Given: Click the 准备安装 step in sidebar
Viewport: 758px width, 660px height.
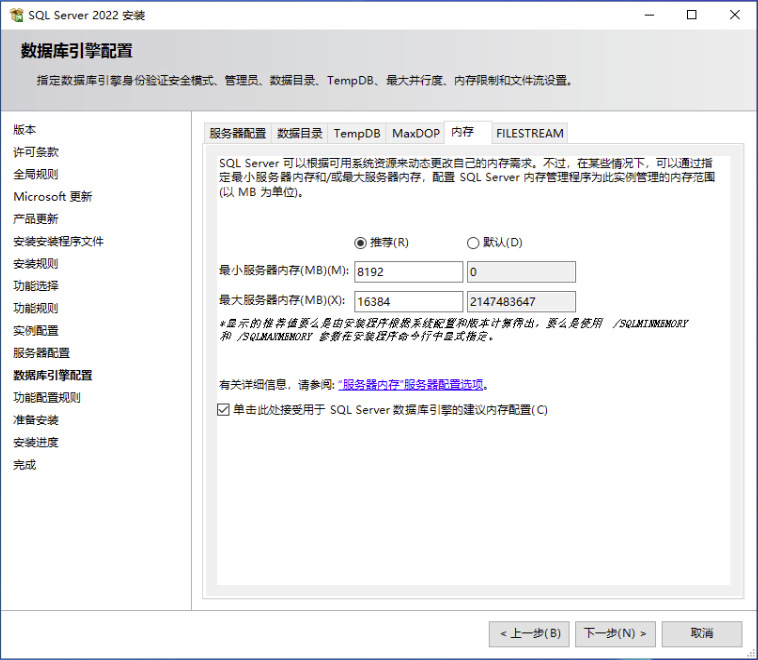Looking at the screenshot, I should coord(36,420).
